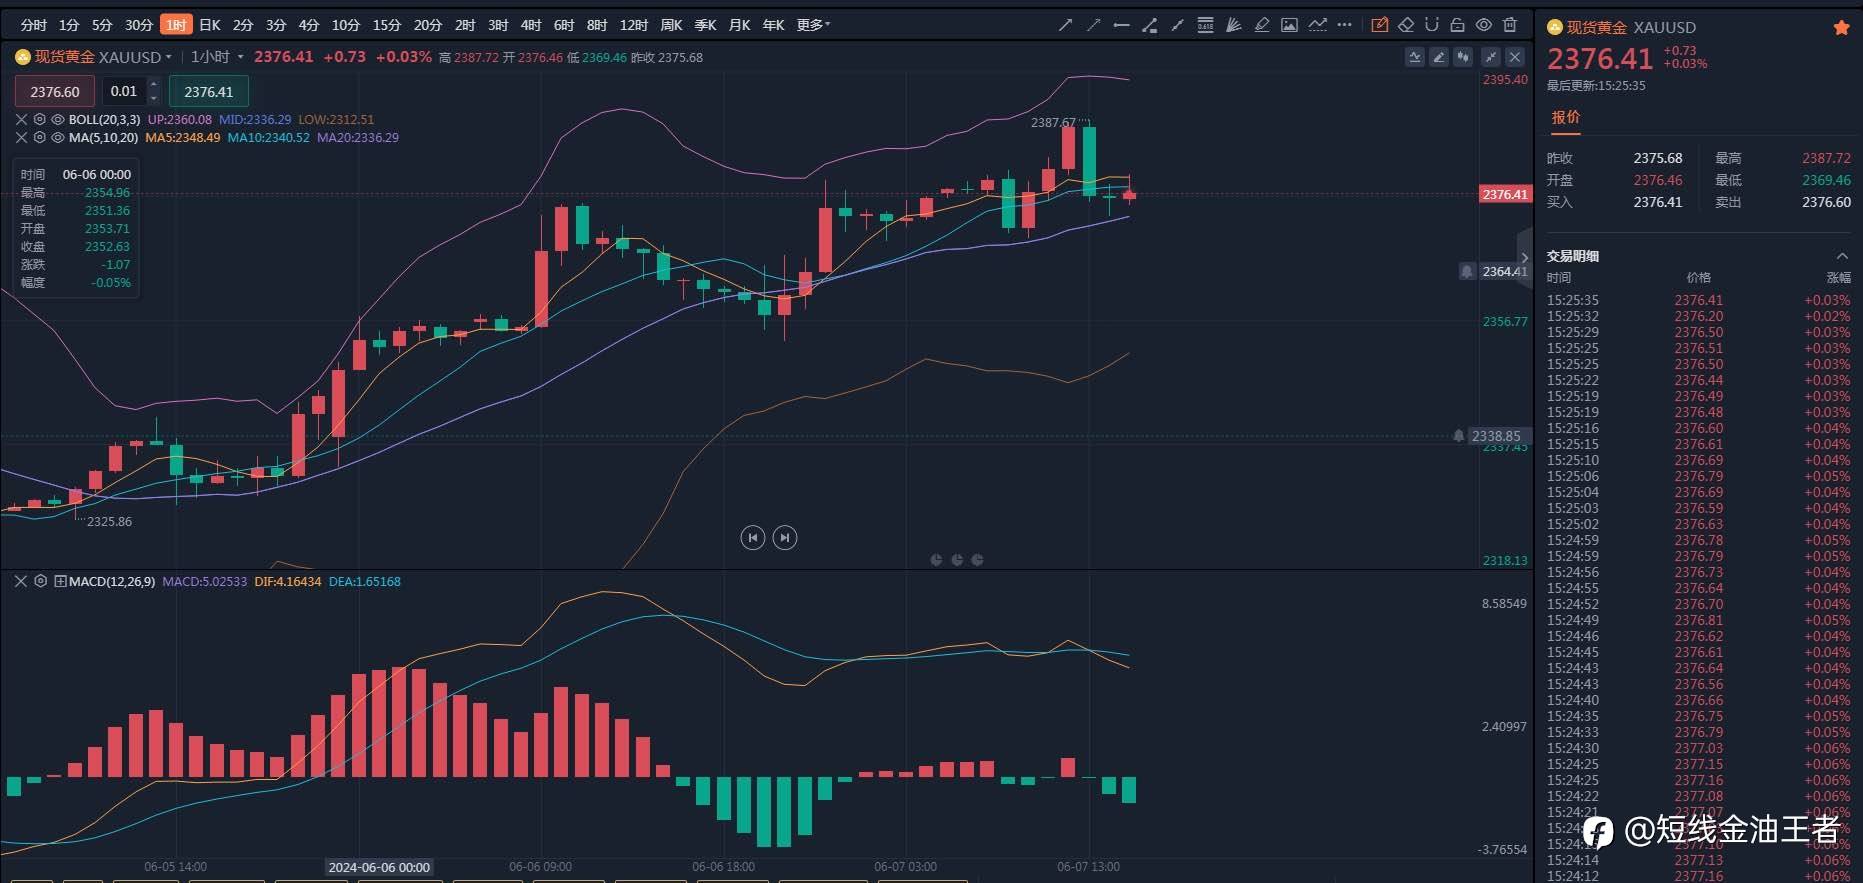The image size is (1863, 883).
Task: Click the chart skip-to-latest playback arrow
Action: [x=785, y=538]
